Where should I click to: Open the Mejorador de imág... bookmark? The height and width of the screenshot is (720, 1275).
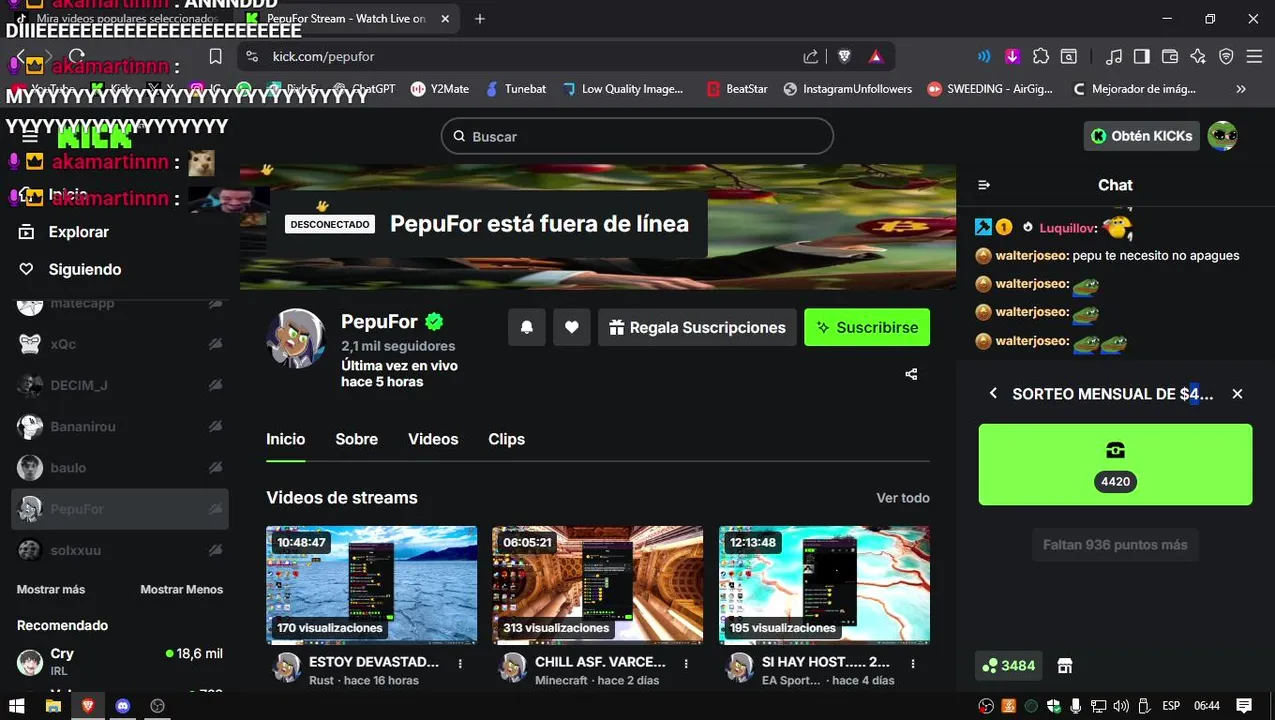click(x=1134, y=89)
